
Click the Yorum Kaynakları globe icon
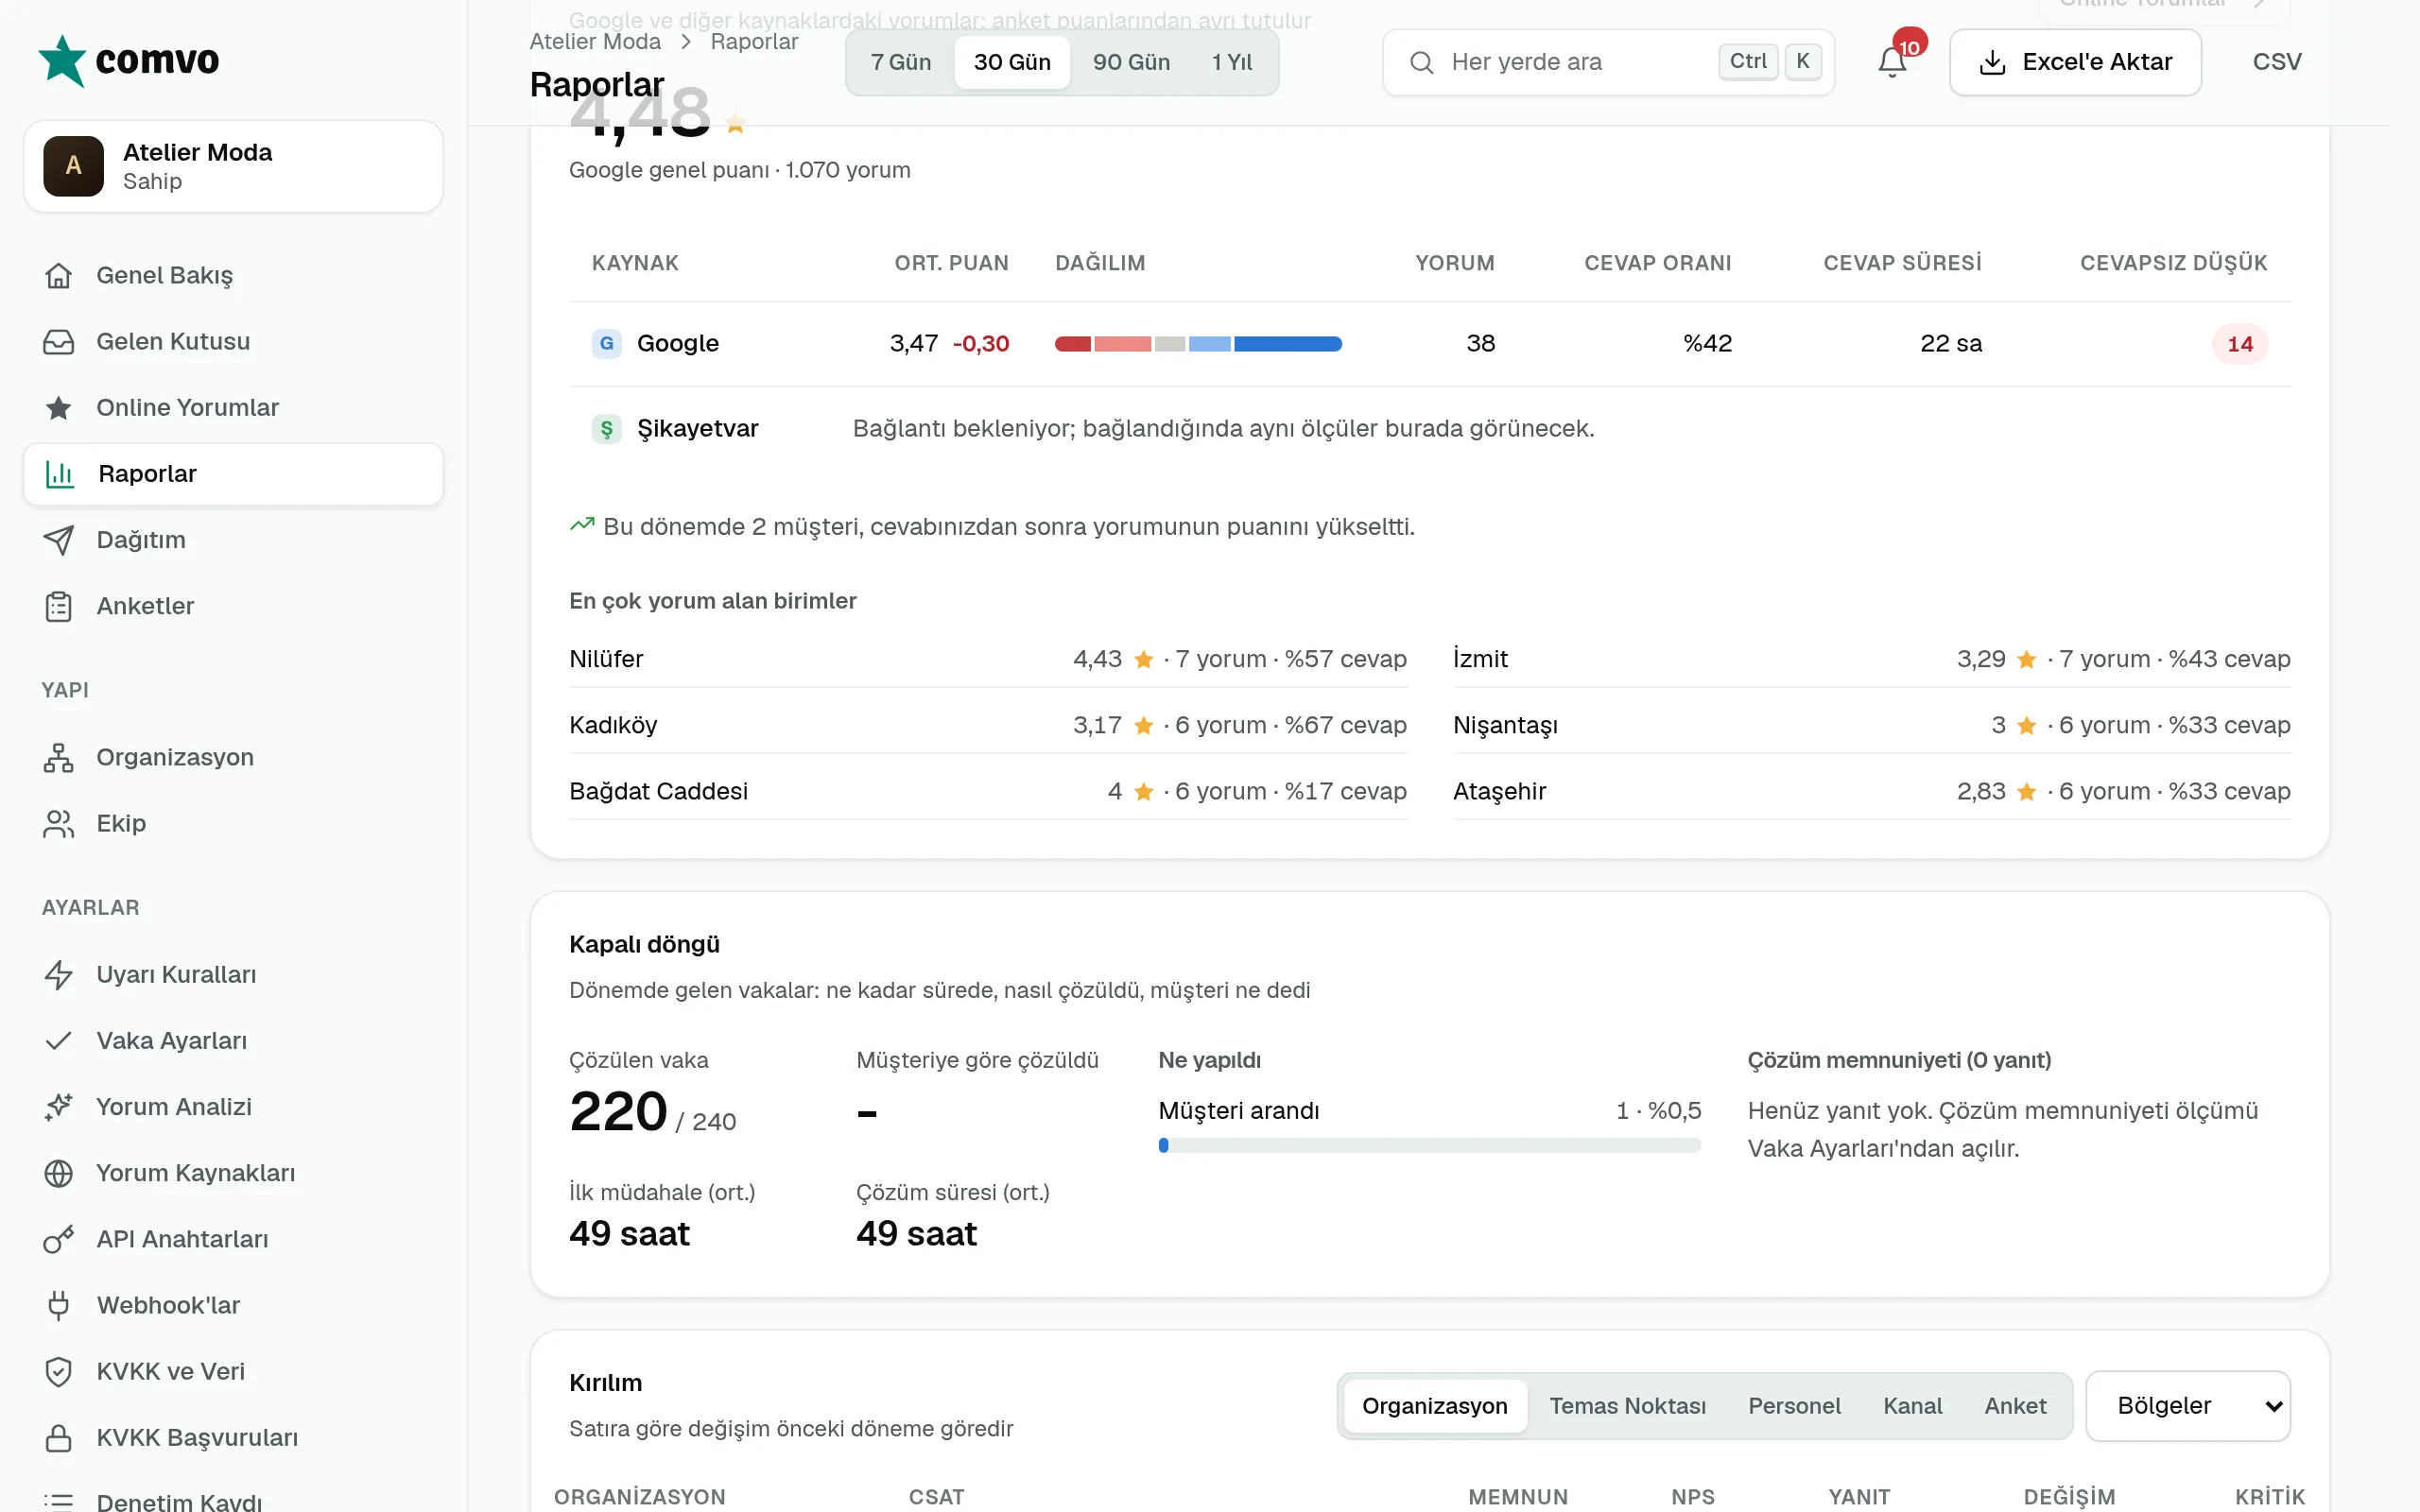click(x=59, y=1172)
